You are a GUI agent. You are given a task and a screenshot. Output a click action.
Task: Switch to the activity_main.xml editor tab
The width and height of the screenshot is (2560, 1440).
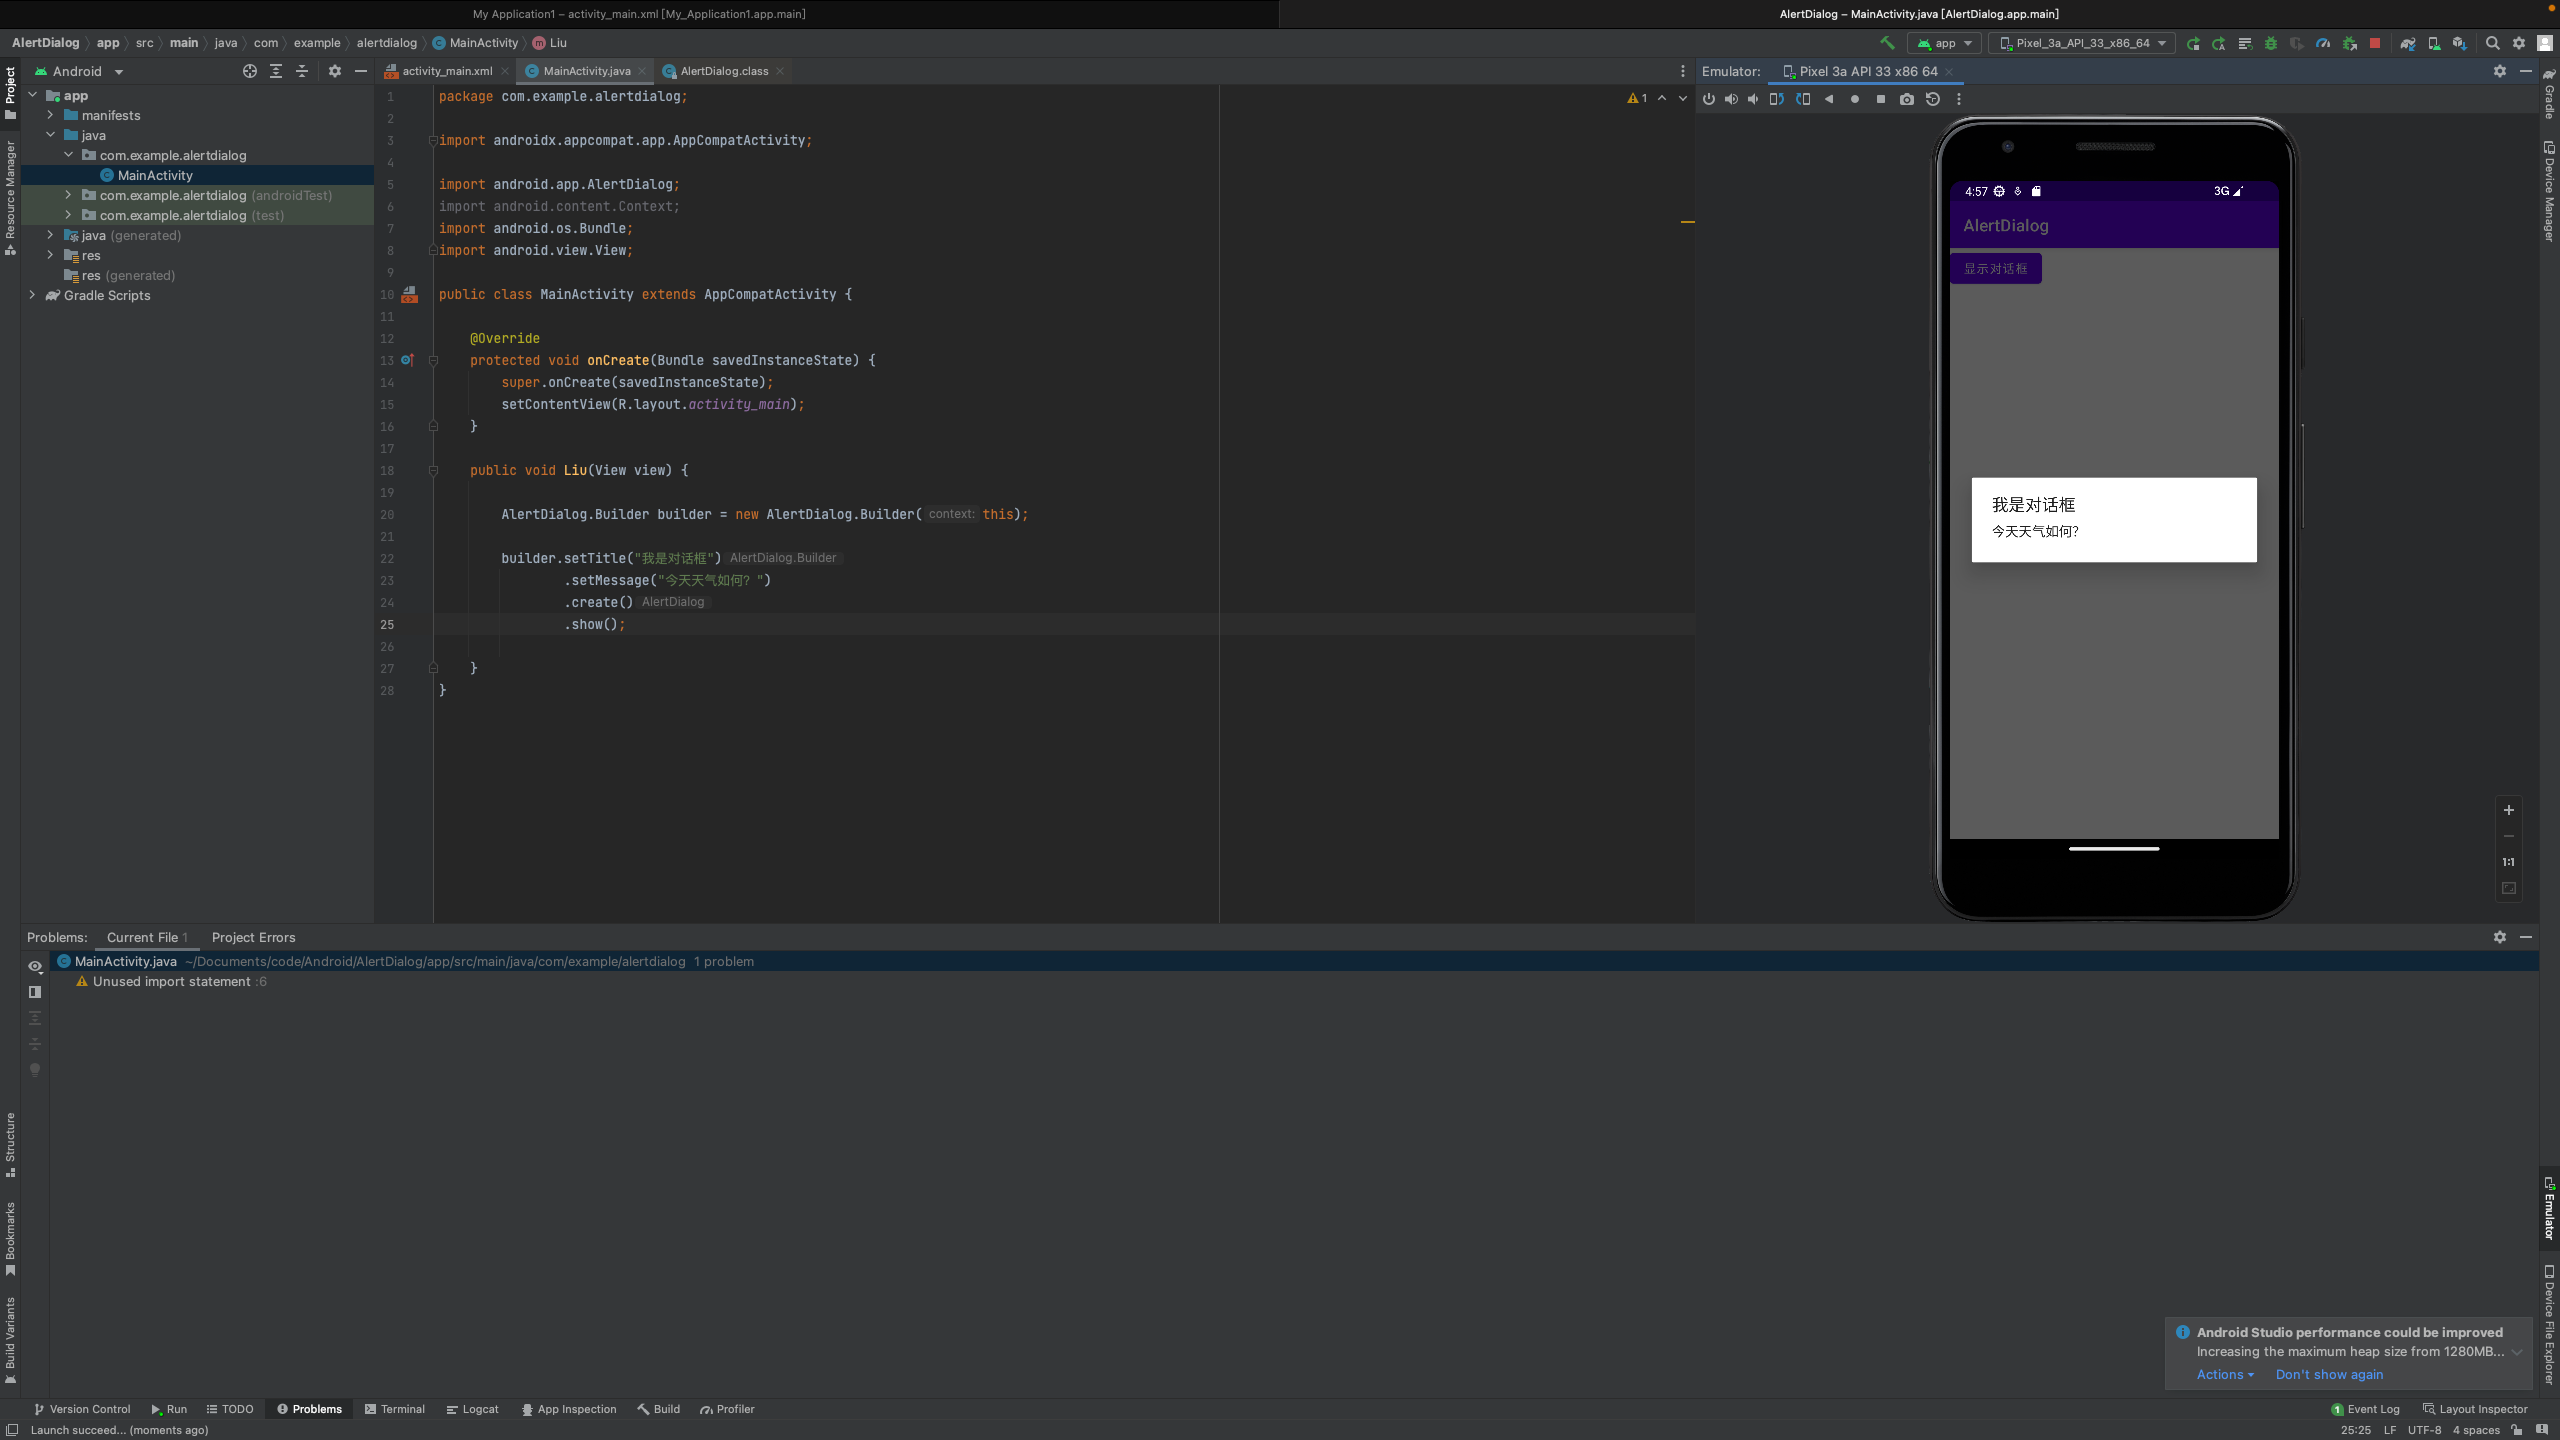446,71
